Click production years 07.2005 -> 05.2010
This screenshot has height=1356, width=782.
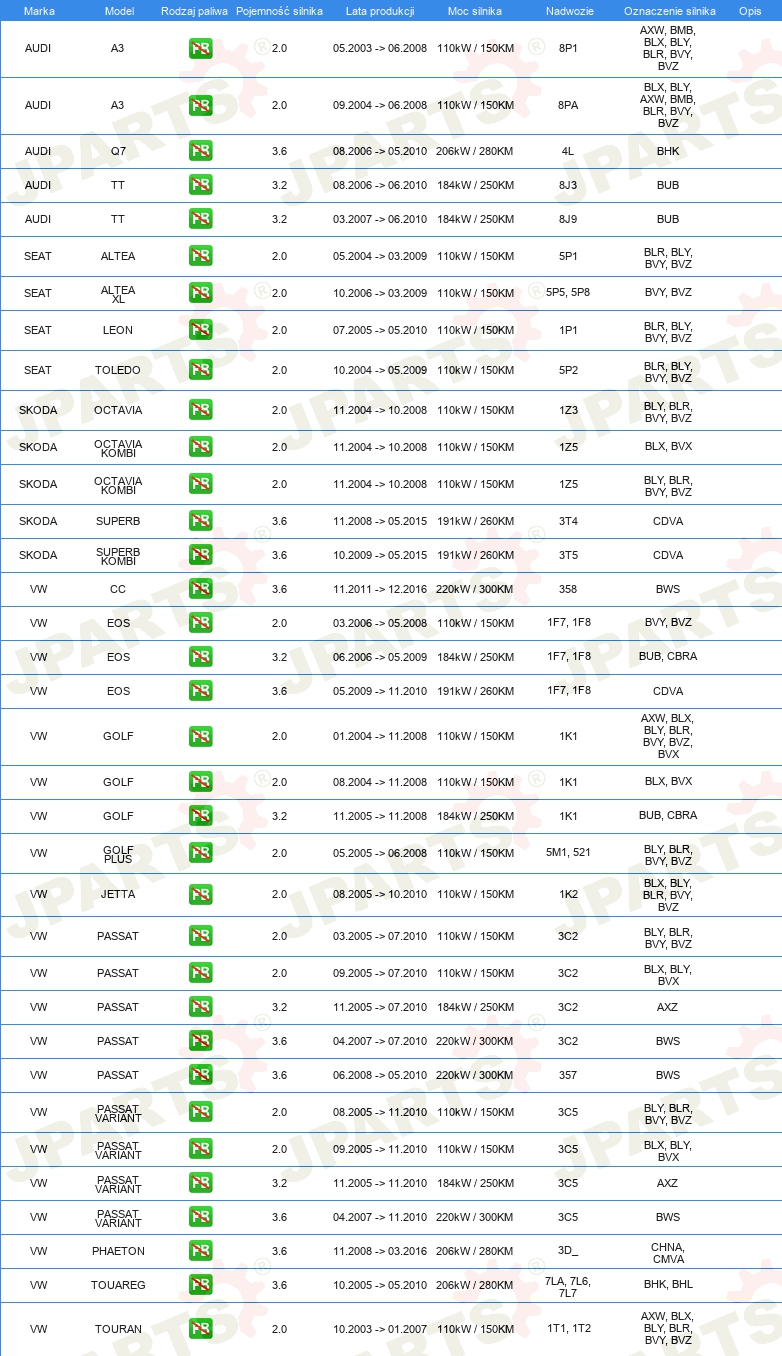click(x=380, y=330)
